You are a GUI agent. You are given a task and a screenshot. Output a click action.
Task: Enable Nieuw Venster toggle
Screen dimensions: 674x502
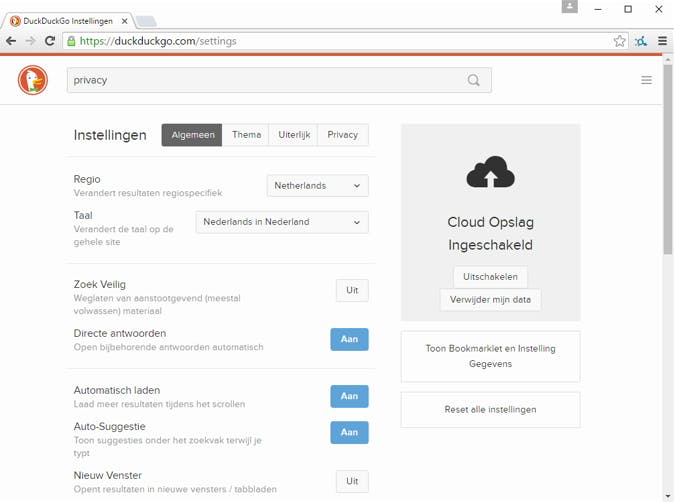pyautogui.click(x=352, y=481)
